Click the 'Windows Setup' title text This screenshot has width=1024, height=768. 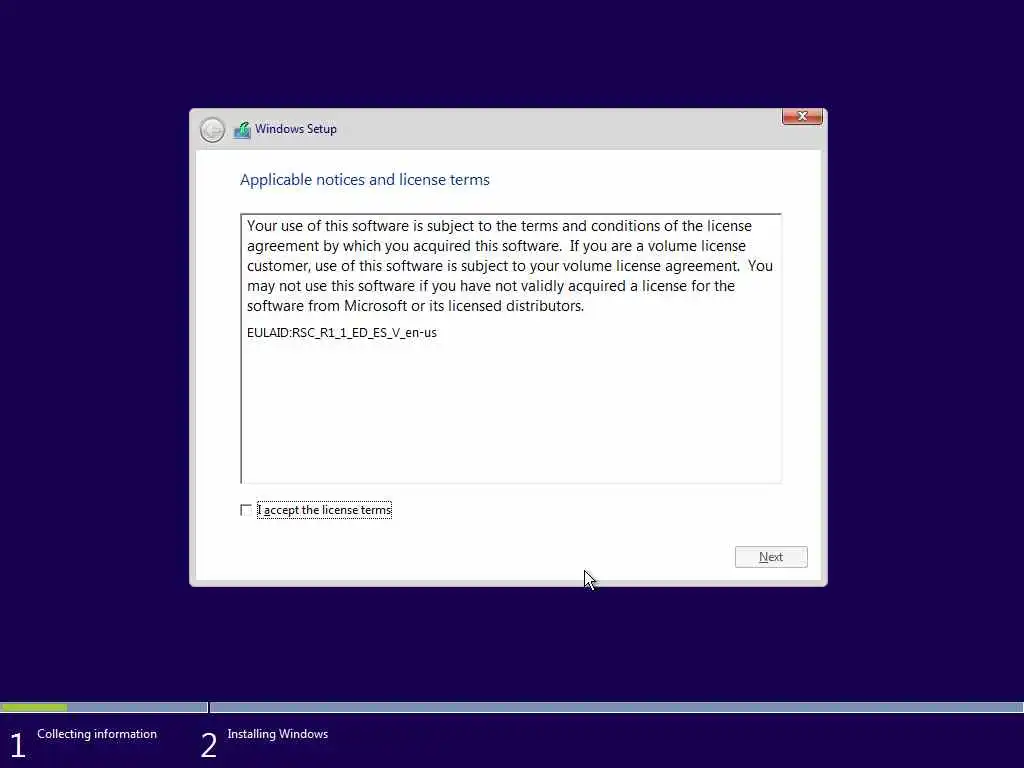[x=296, y=129]
